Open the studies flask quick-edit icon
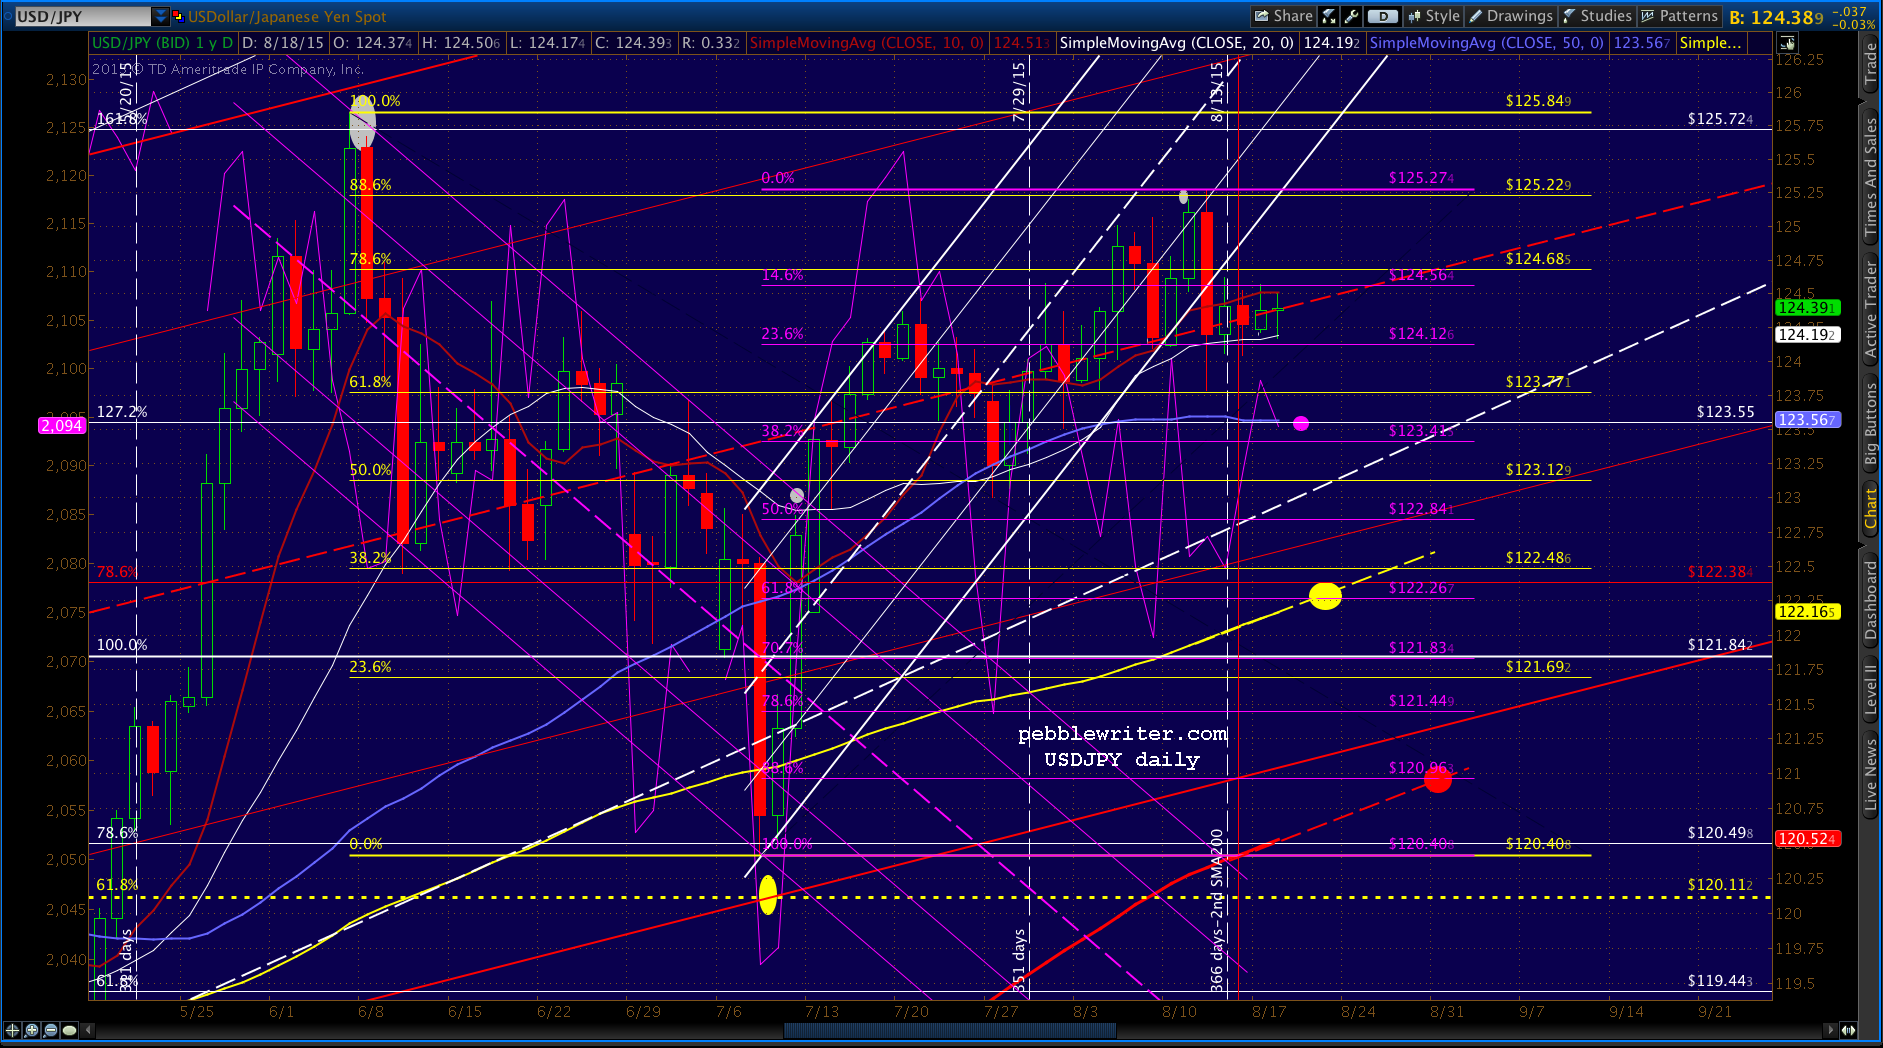This screenshot has height=1048, width=1883. (1329, 16)
